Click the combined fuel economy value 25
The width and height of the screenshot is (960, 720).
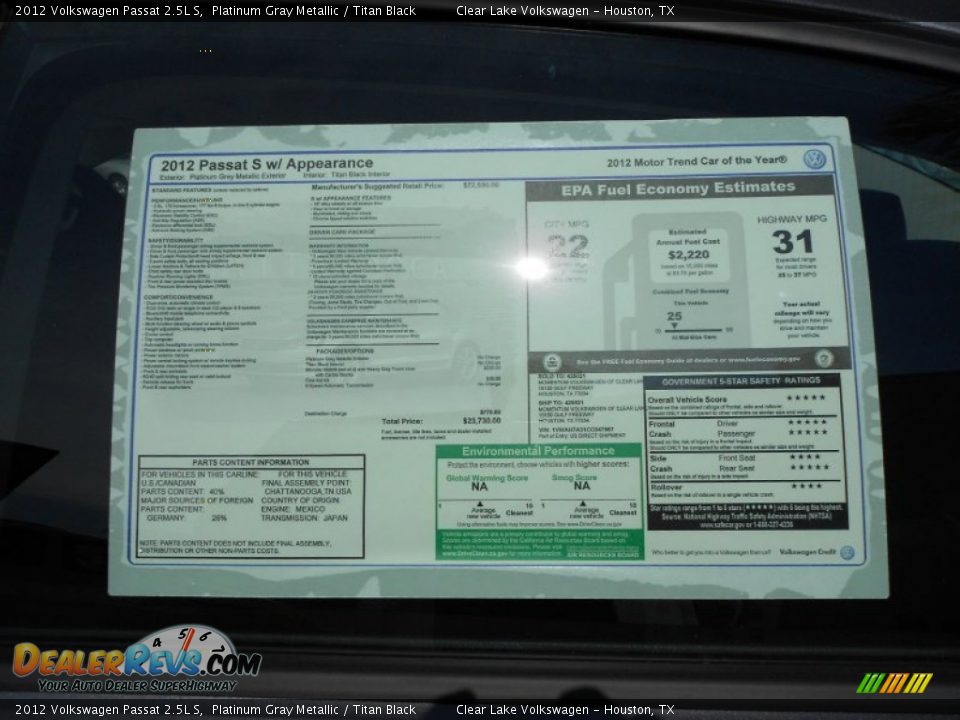pyautogui.click(x=674, y=316)
